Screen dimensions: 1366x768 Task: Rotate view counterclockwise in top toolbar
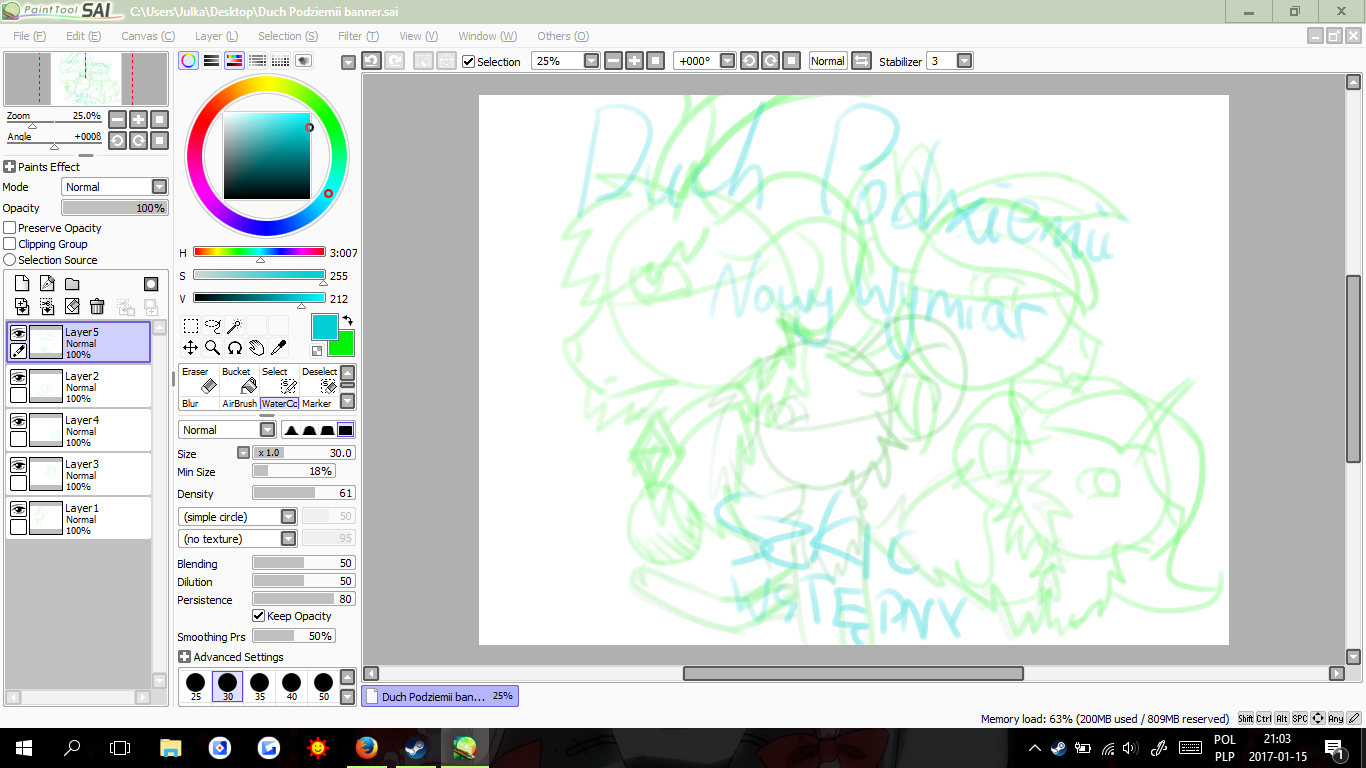(x=749, y=61)
